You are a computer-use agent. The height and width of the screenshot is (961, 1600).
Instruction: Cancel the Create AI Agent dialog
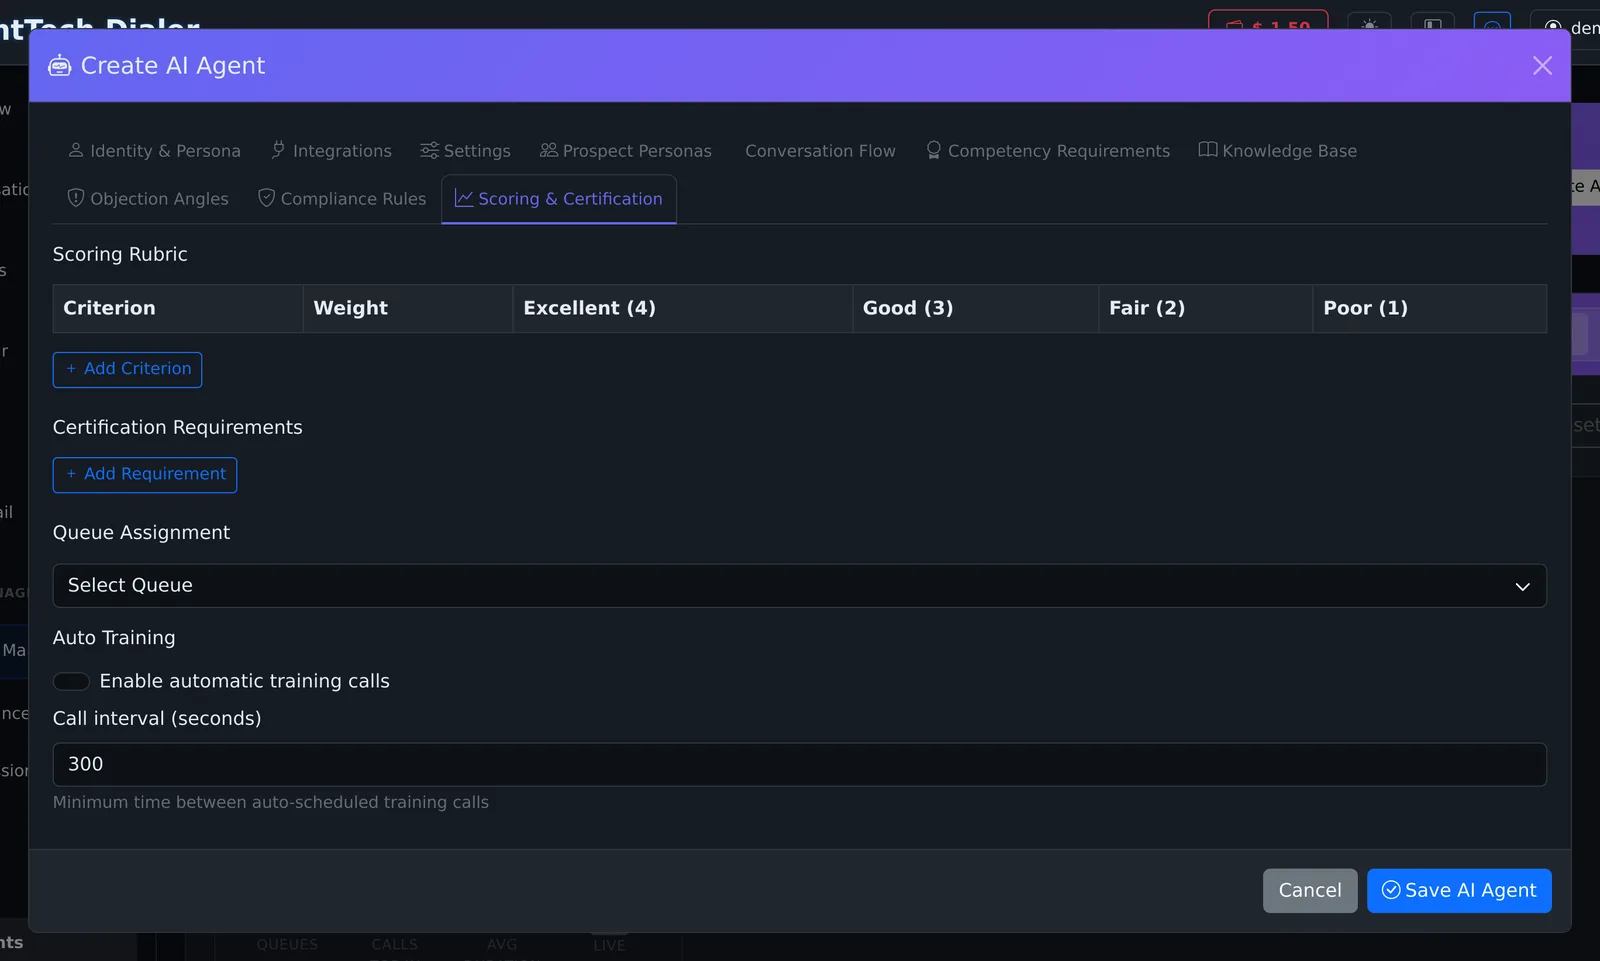click(1310, 891)
